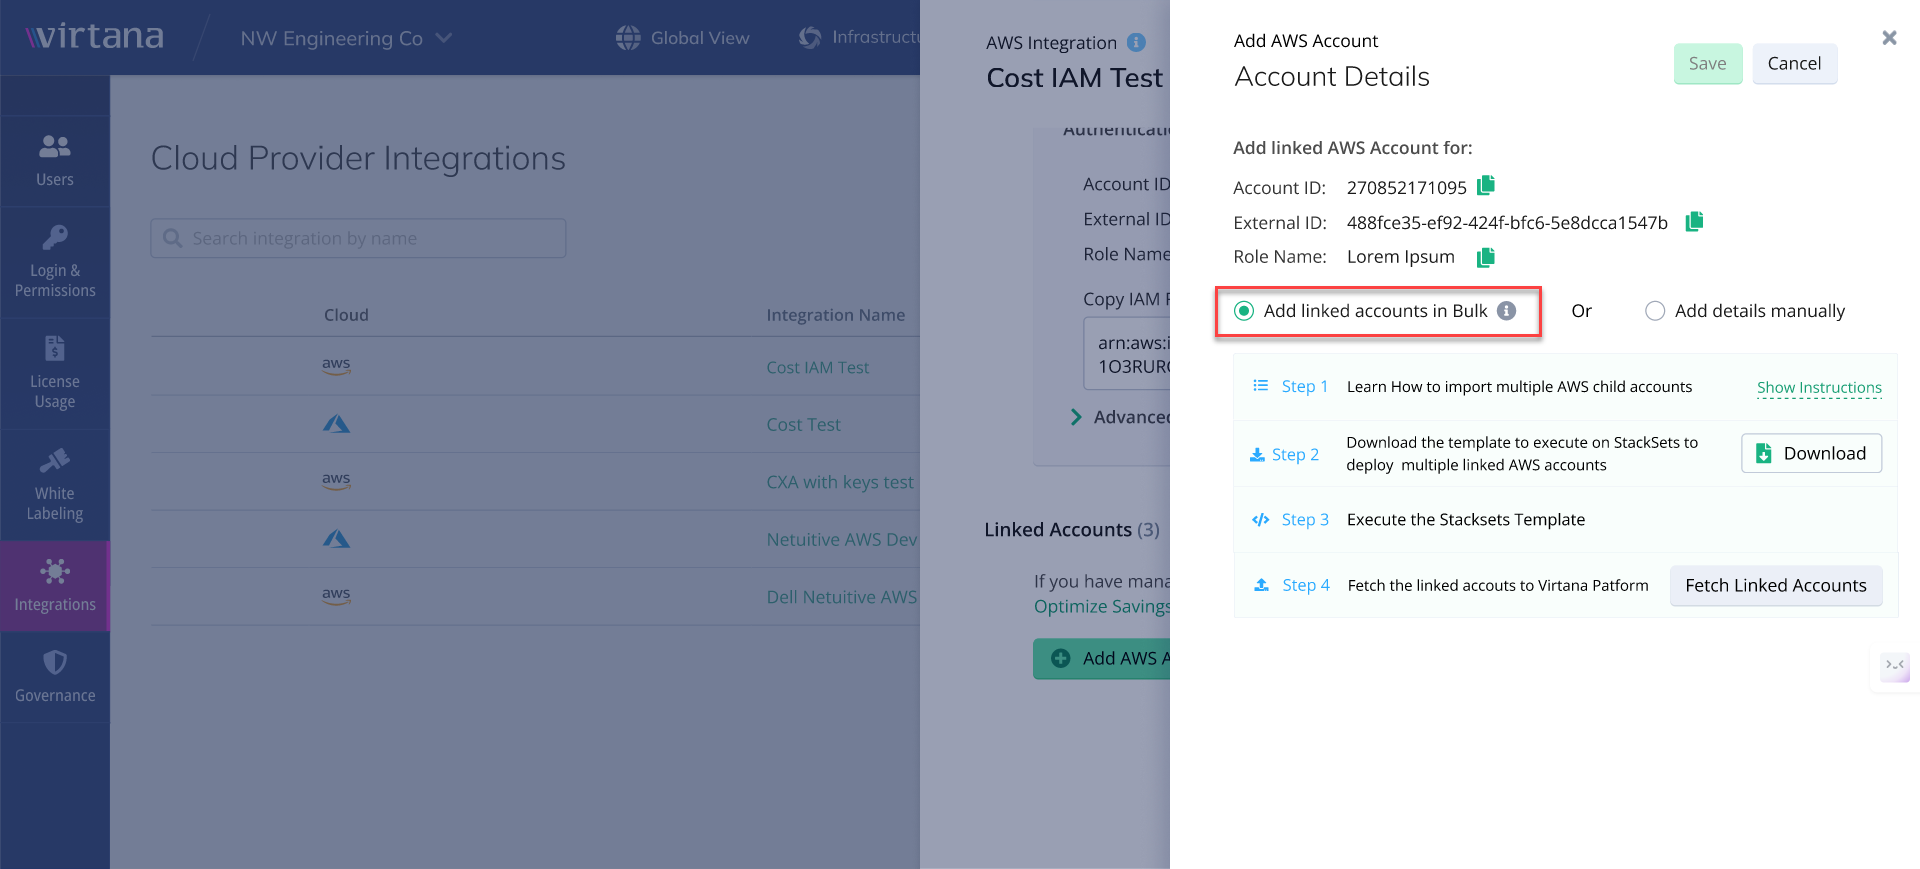Click the Step 1 label
Image resolution: width=1920 pixels, height=869 pixels.
1305,386
